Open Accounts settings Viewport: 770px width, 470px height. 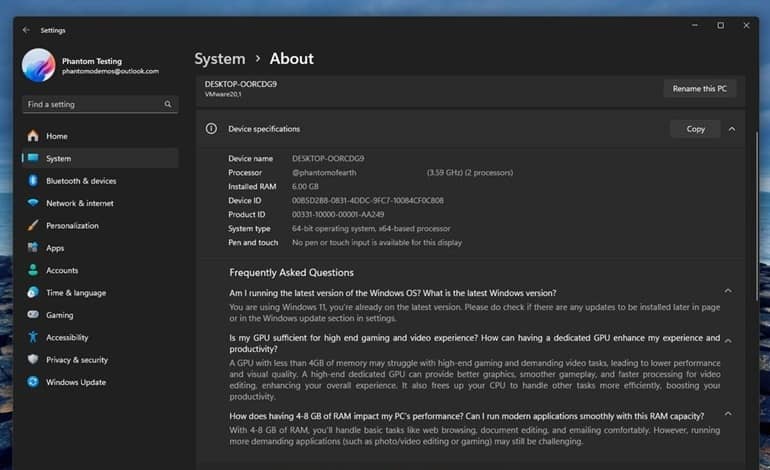(100, 270)
